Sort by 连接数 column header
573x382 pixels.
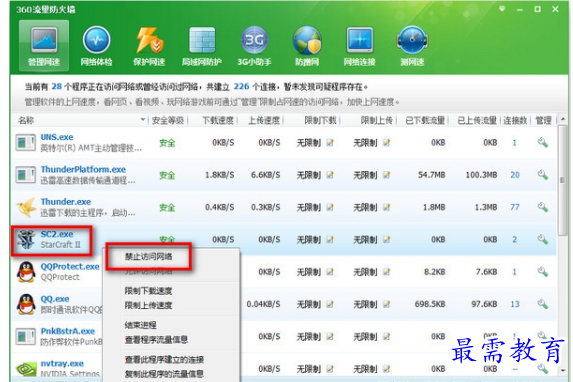click(x=515, y=120)
